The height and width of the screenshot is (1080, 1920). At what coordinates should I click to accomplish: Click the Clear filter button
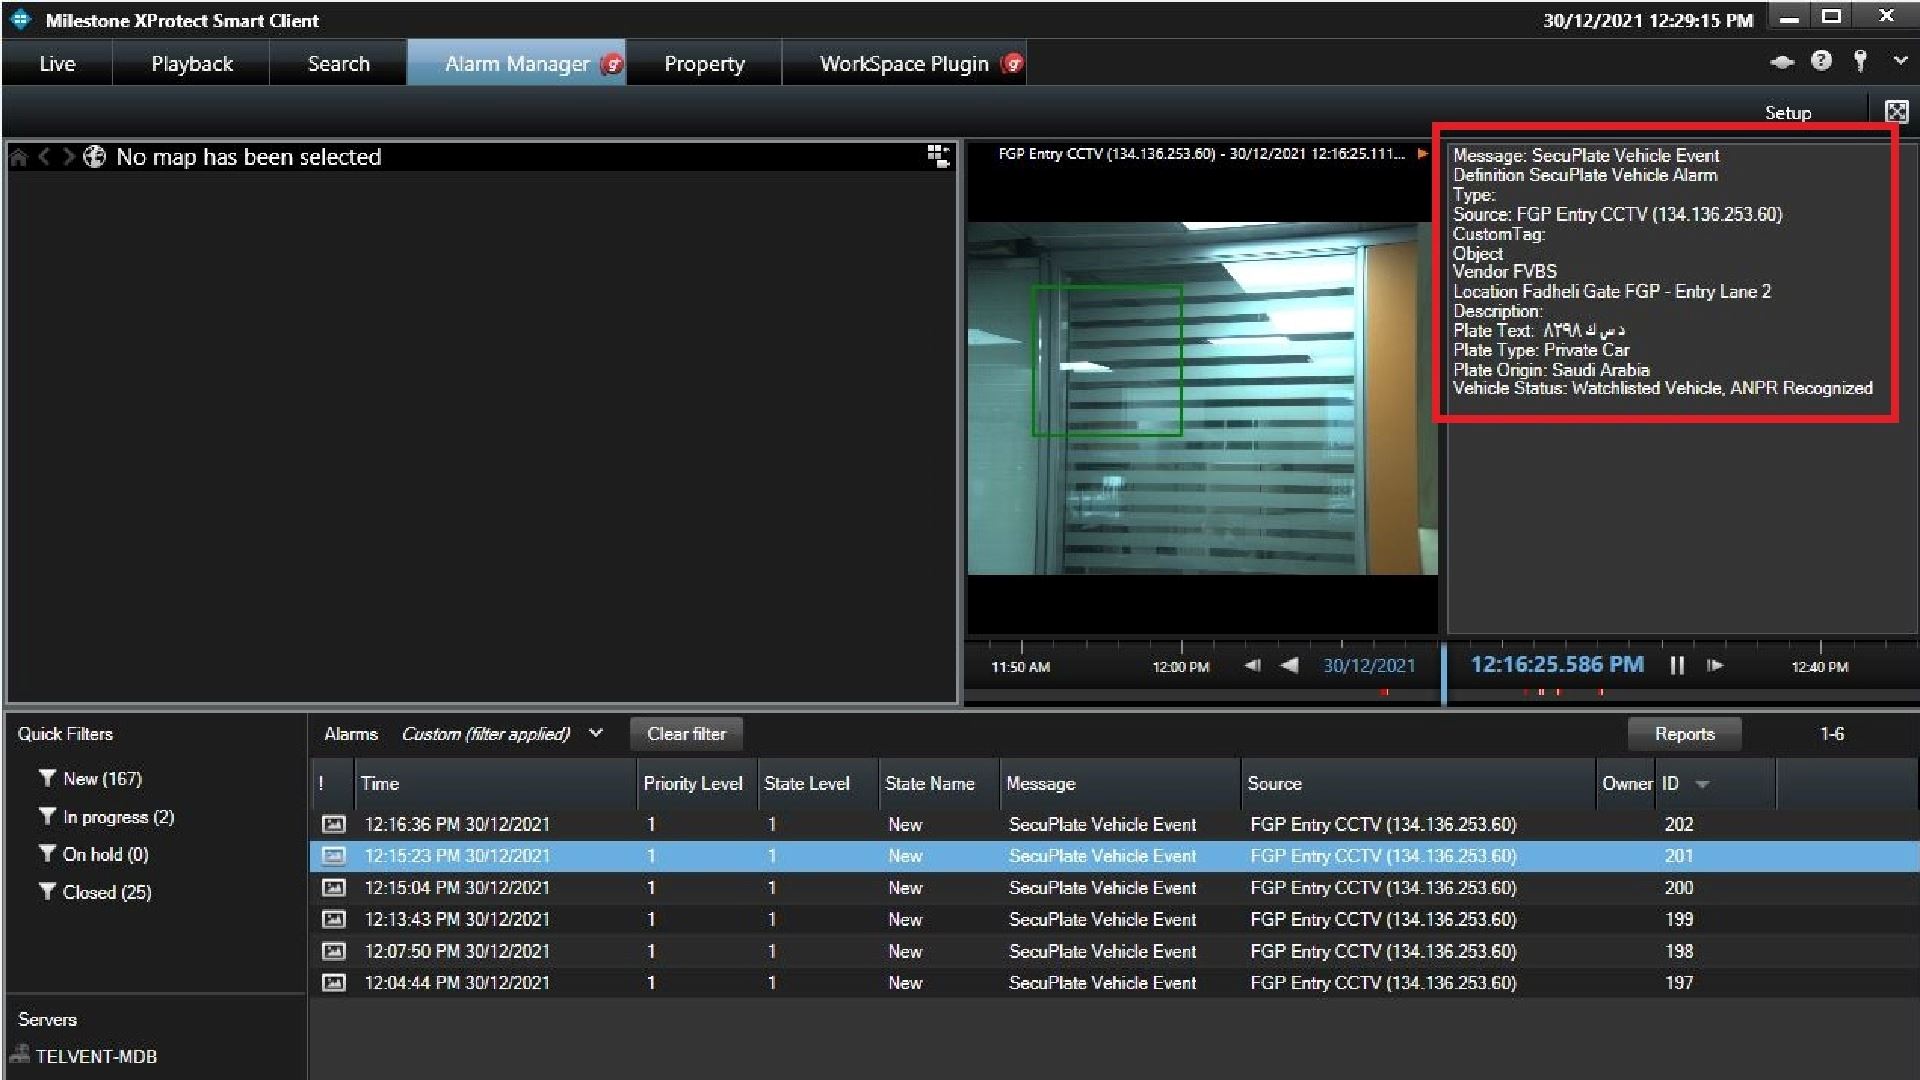click(686, 734)
